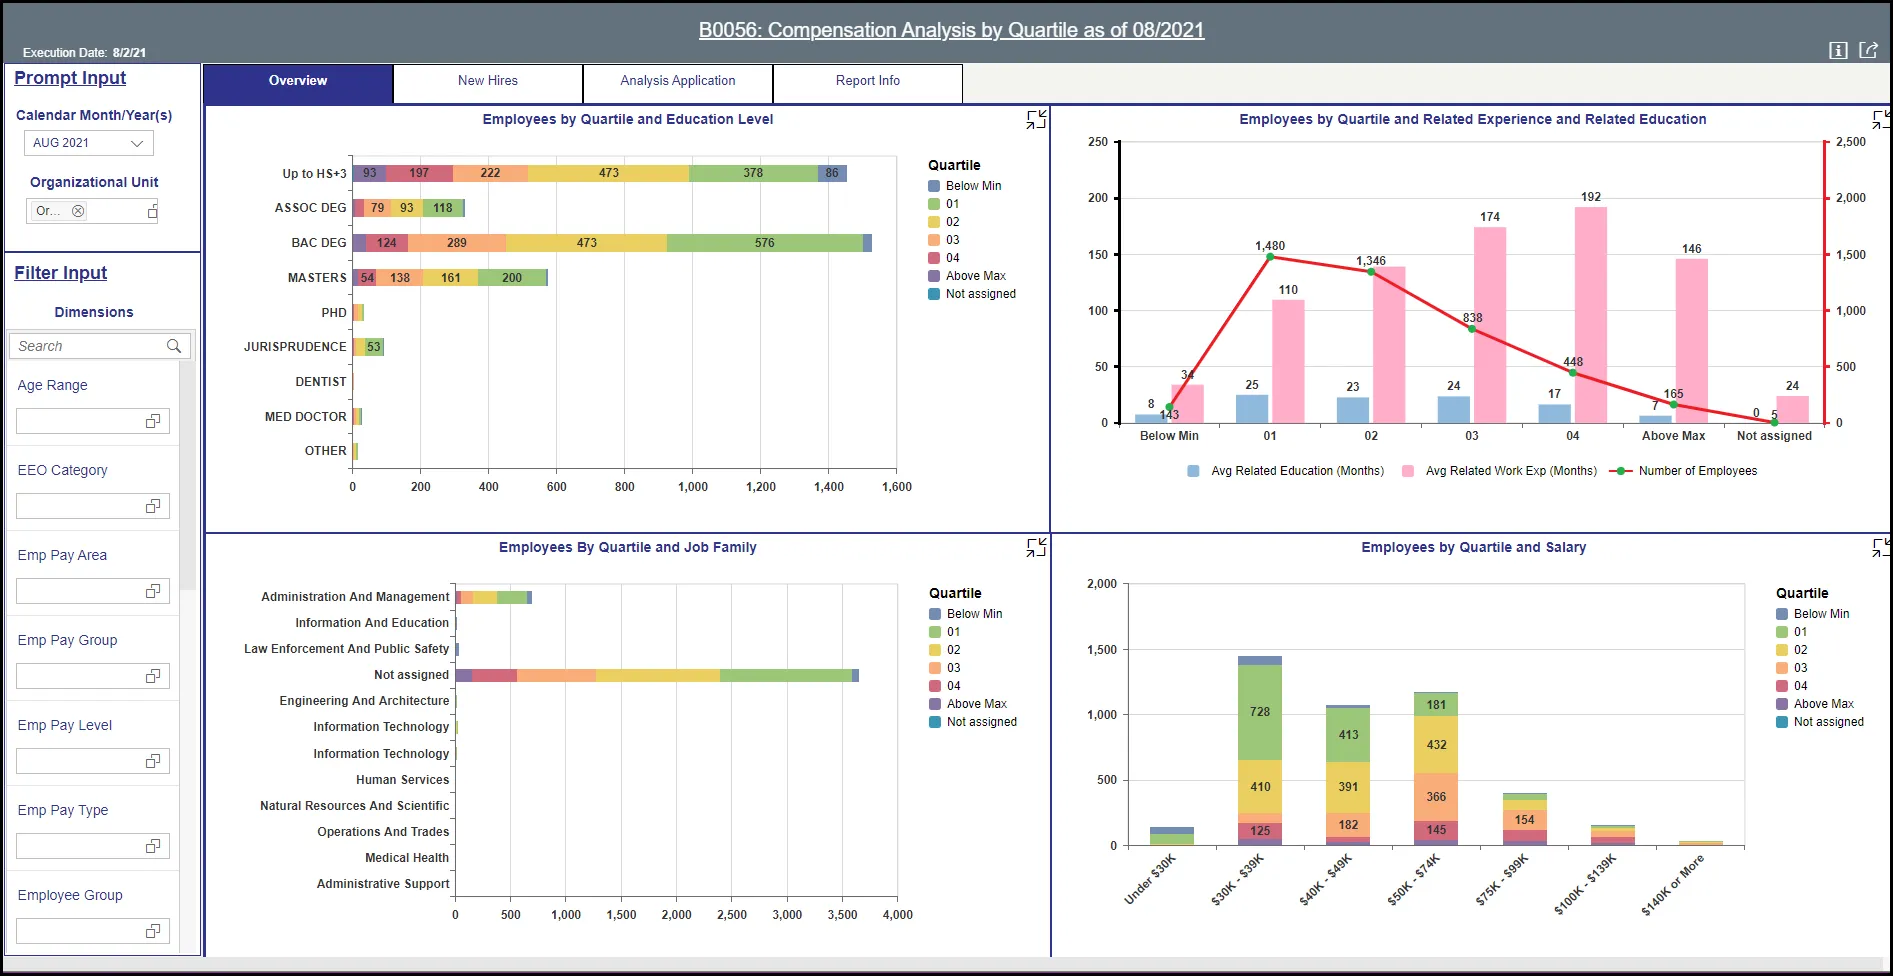
Task: Open Emp Pay Level value selector
Action: click(153, 761)
